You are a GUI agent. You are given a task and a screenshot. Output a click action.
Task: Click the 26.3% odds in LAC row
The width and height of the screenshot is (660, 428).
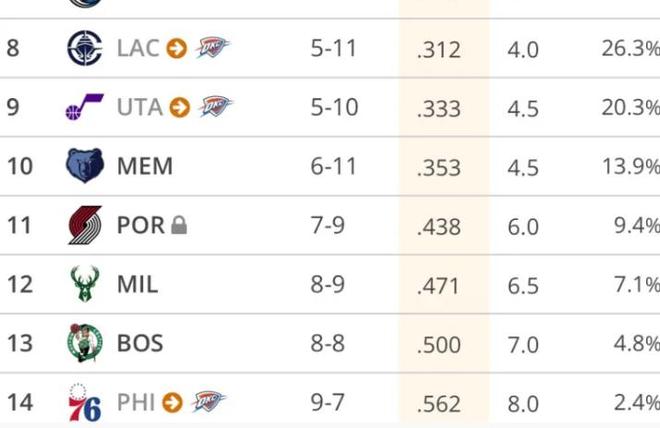630,49
